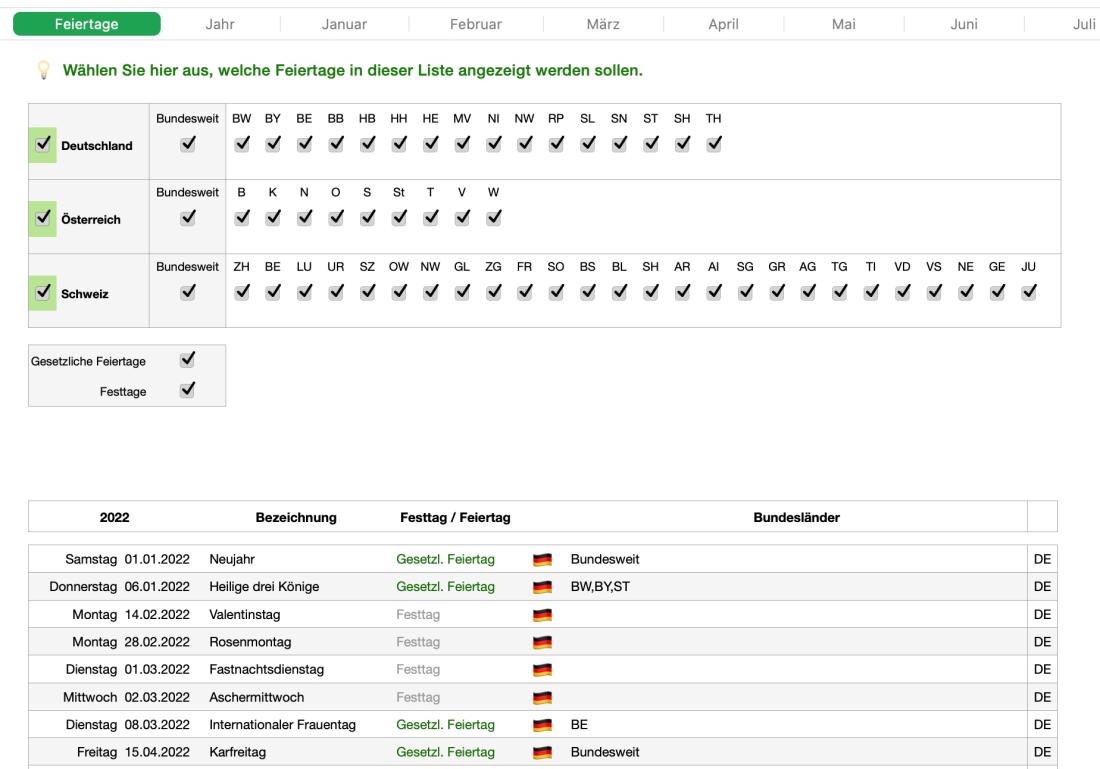Click the Bezeichnung column header
The width and height of the screenshot is (1100, 769).
tap(295, 517)
